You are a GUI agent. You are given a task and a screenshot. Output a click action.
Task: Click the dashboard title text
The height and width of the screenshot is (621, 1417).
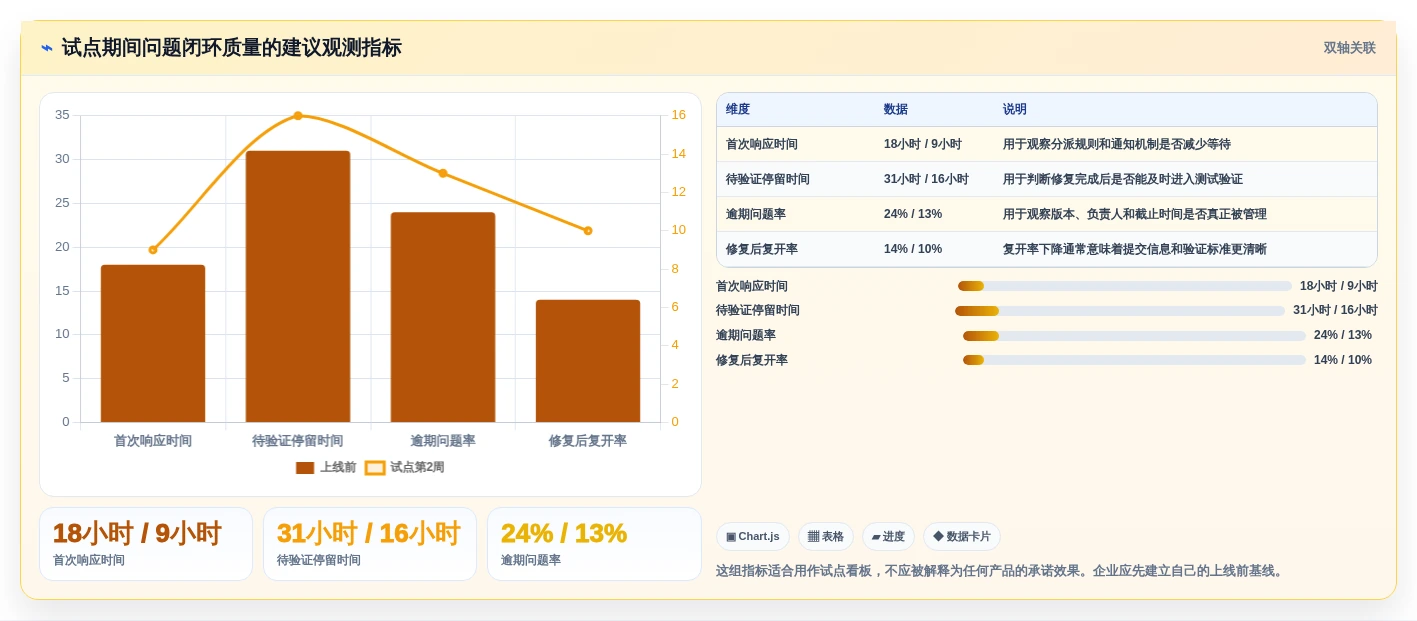[231, 48]
